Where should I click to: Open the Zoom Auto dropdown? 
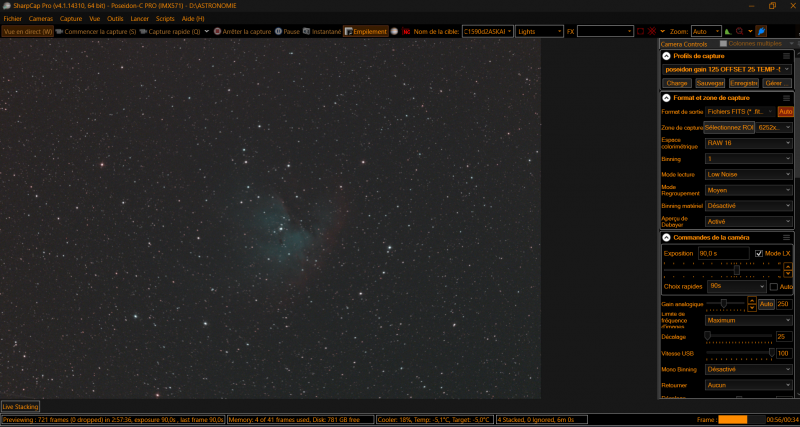pos(706,31)
